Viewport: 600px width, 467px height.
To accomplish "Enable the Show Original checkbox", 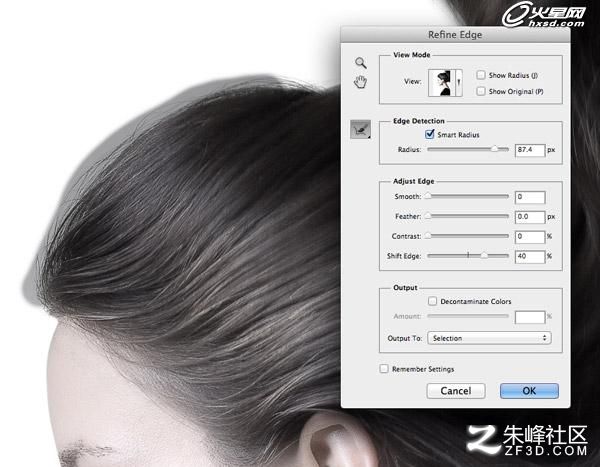I will coord(481,91).
